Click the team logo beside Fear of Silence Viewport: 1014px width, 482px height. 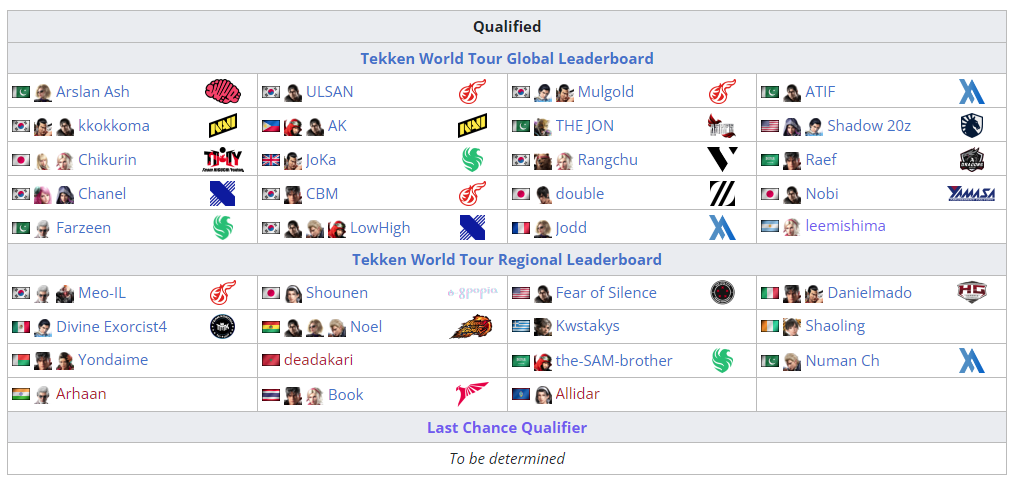[722, 293]
